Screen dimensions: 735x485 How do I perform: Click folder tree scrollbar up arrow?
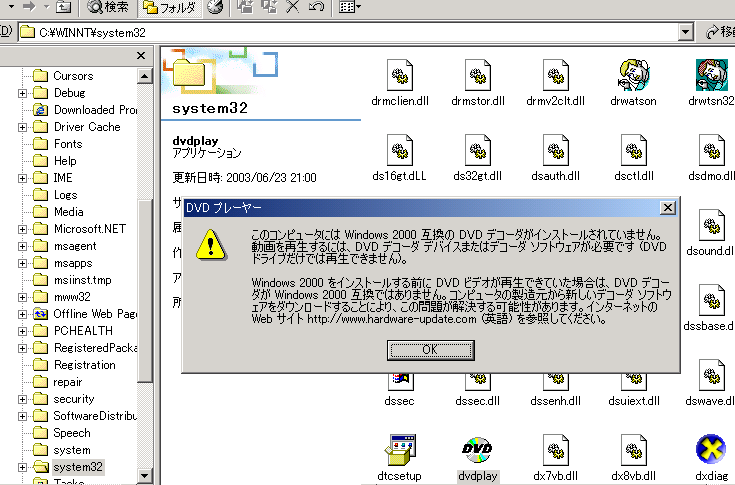click(x=145, y=76)
